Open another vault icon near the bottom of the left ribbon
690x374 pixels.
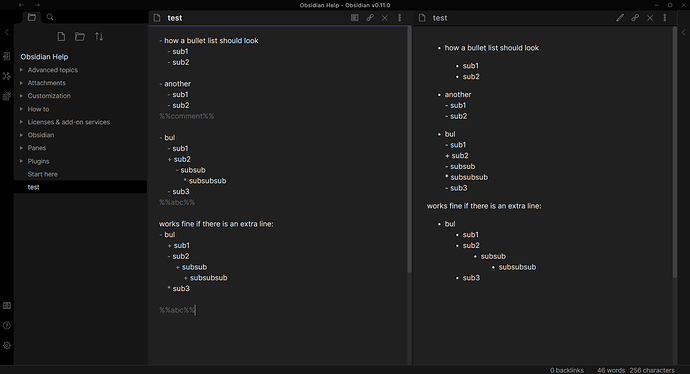click(7, 306)
